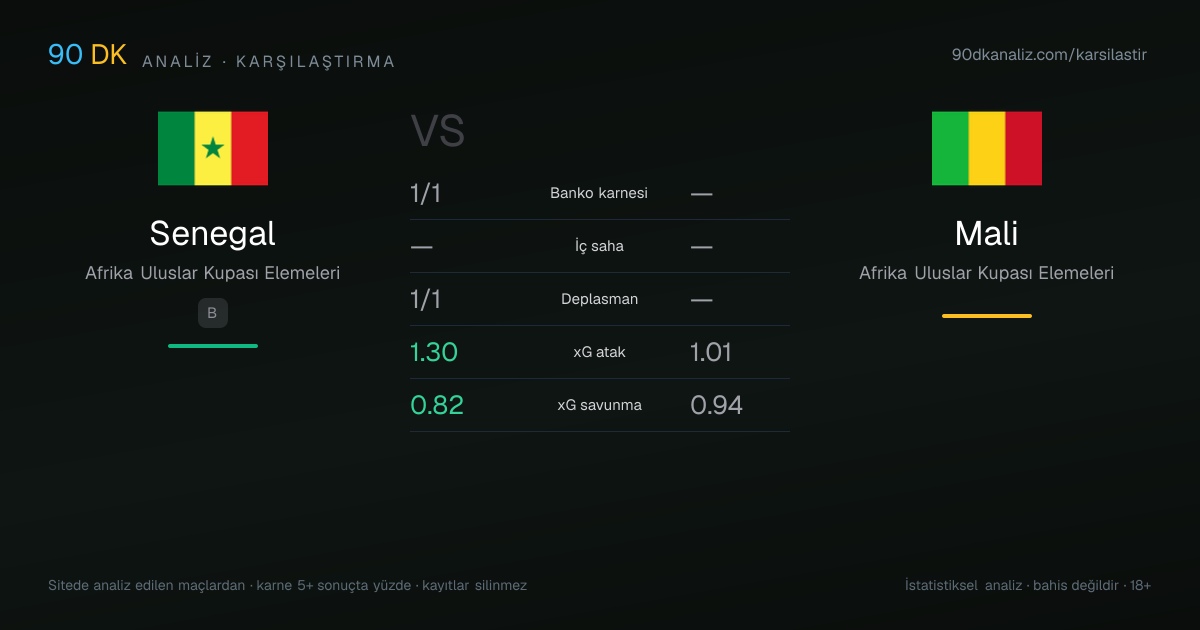Click the green bar under Senegal

tap(213, 346)
